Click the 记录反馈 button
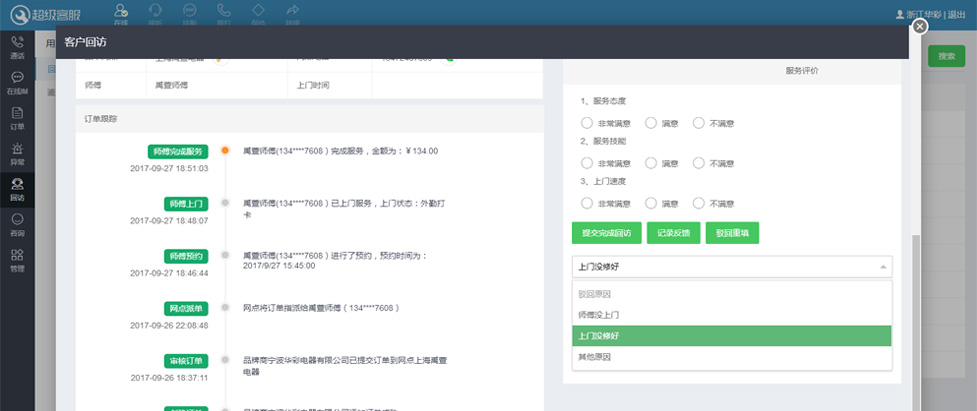This screenshot has height=411, width=977. [x=673, y=233]
